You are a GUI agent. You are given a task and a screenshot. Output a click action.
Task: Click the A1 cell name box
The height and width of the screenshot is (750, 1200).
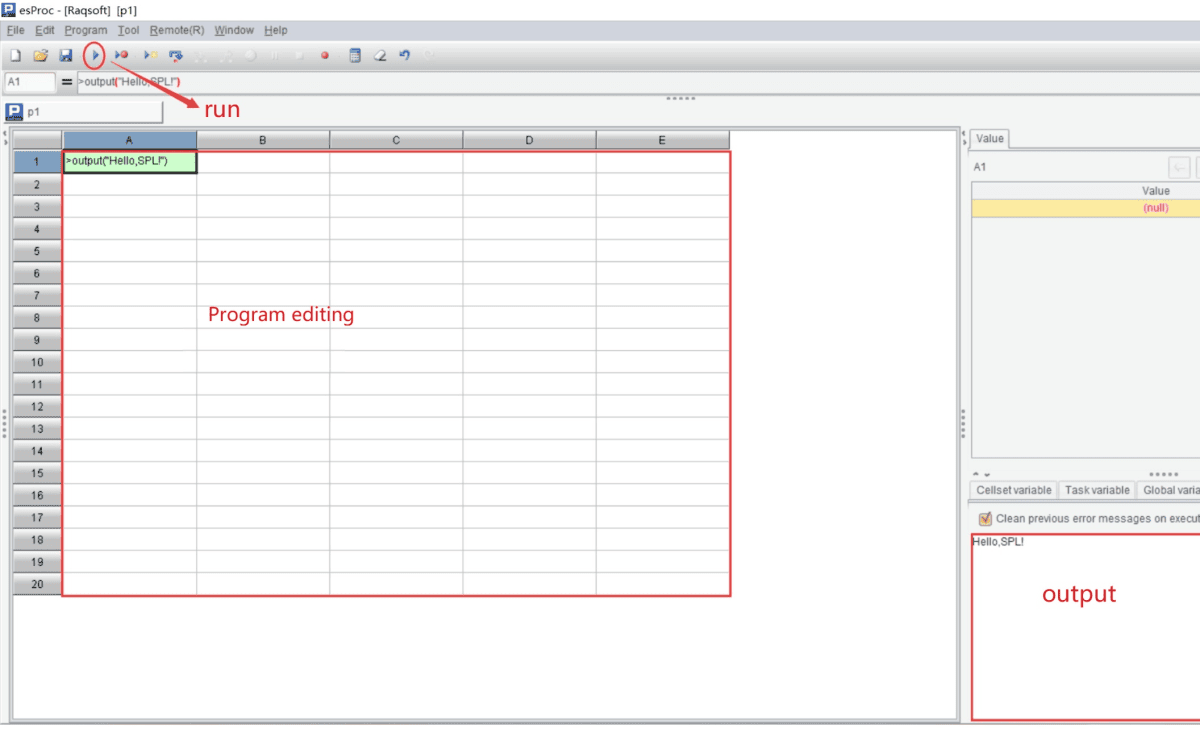[30, 82]
